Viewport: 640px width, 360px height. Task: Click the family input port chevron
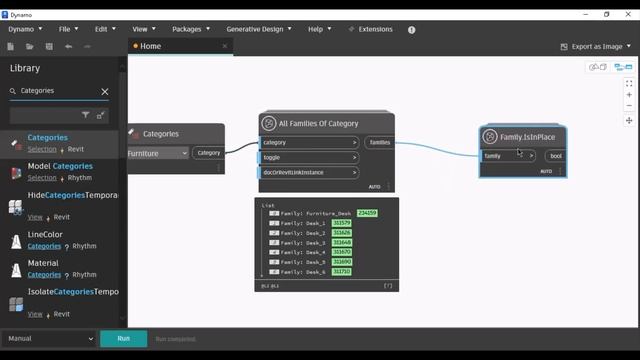(x=531, y=156)
